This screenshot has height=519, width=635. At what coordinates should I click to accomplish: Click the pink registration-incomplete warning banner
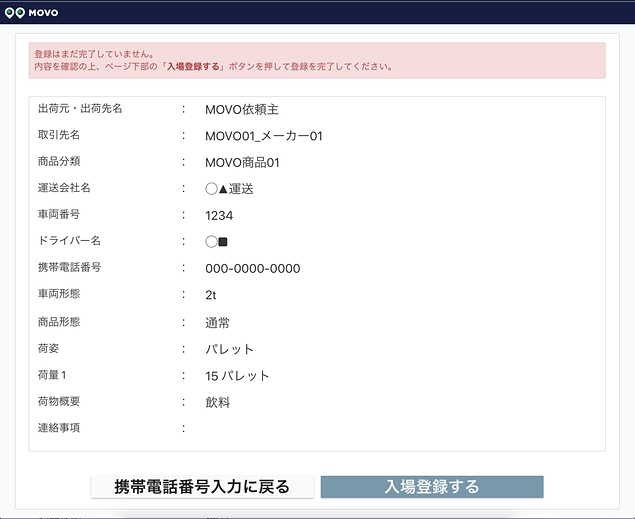317,60
